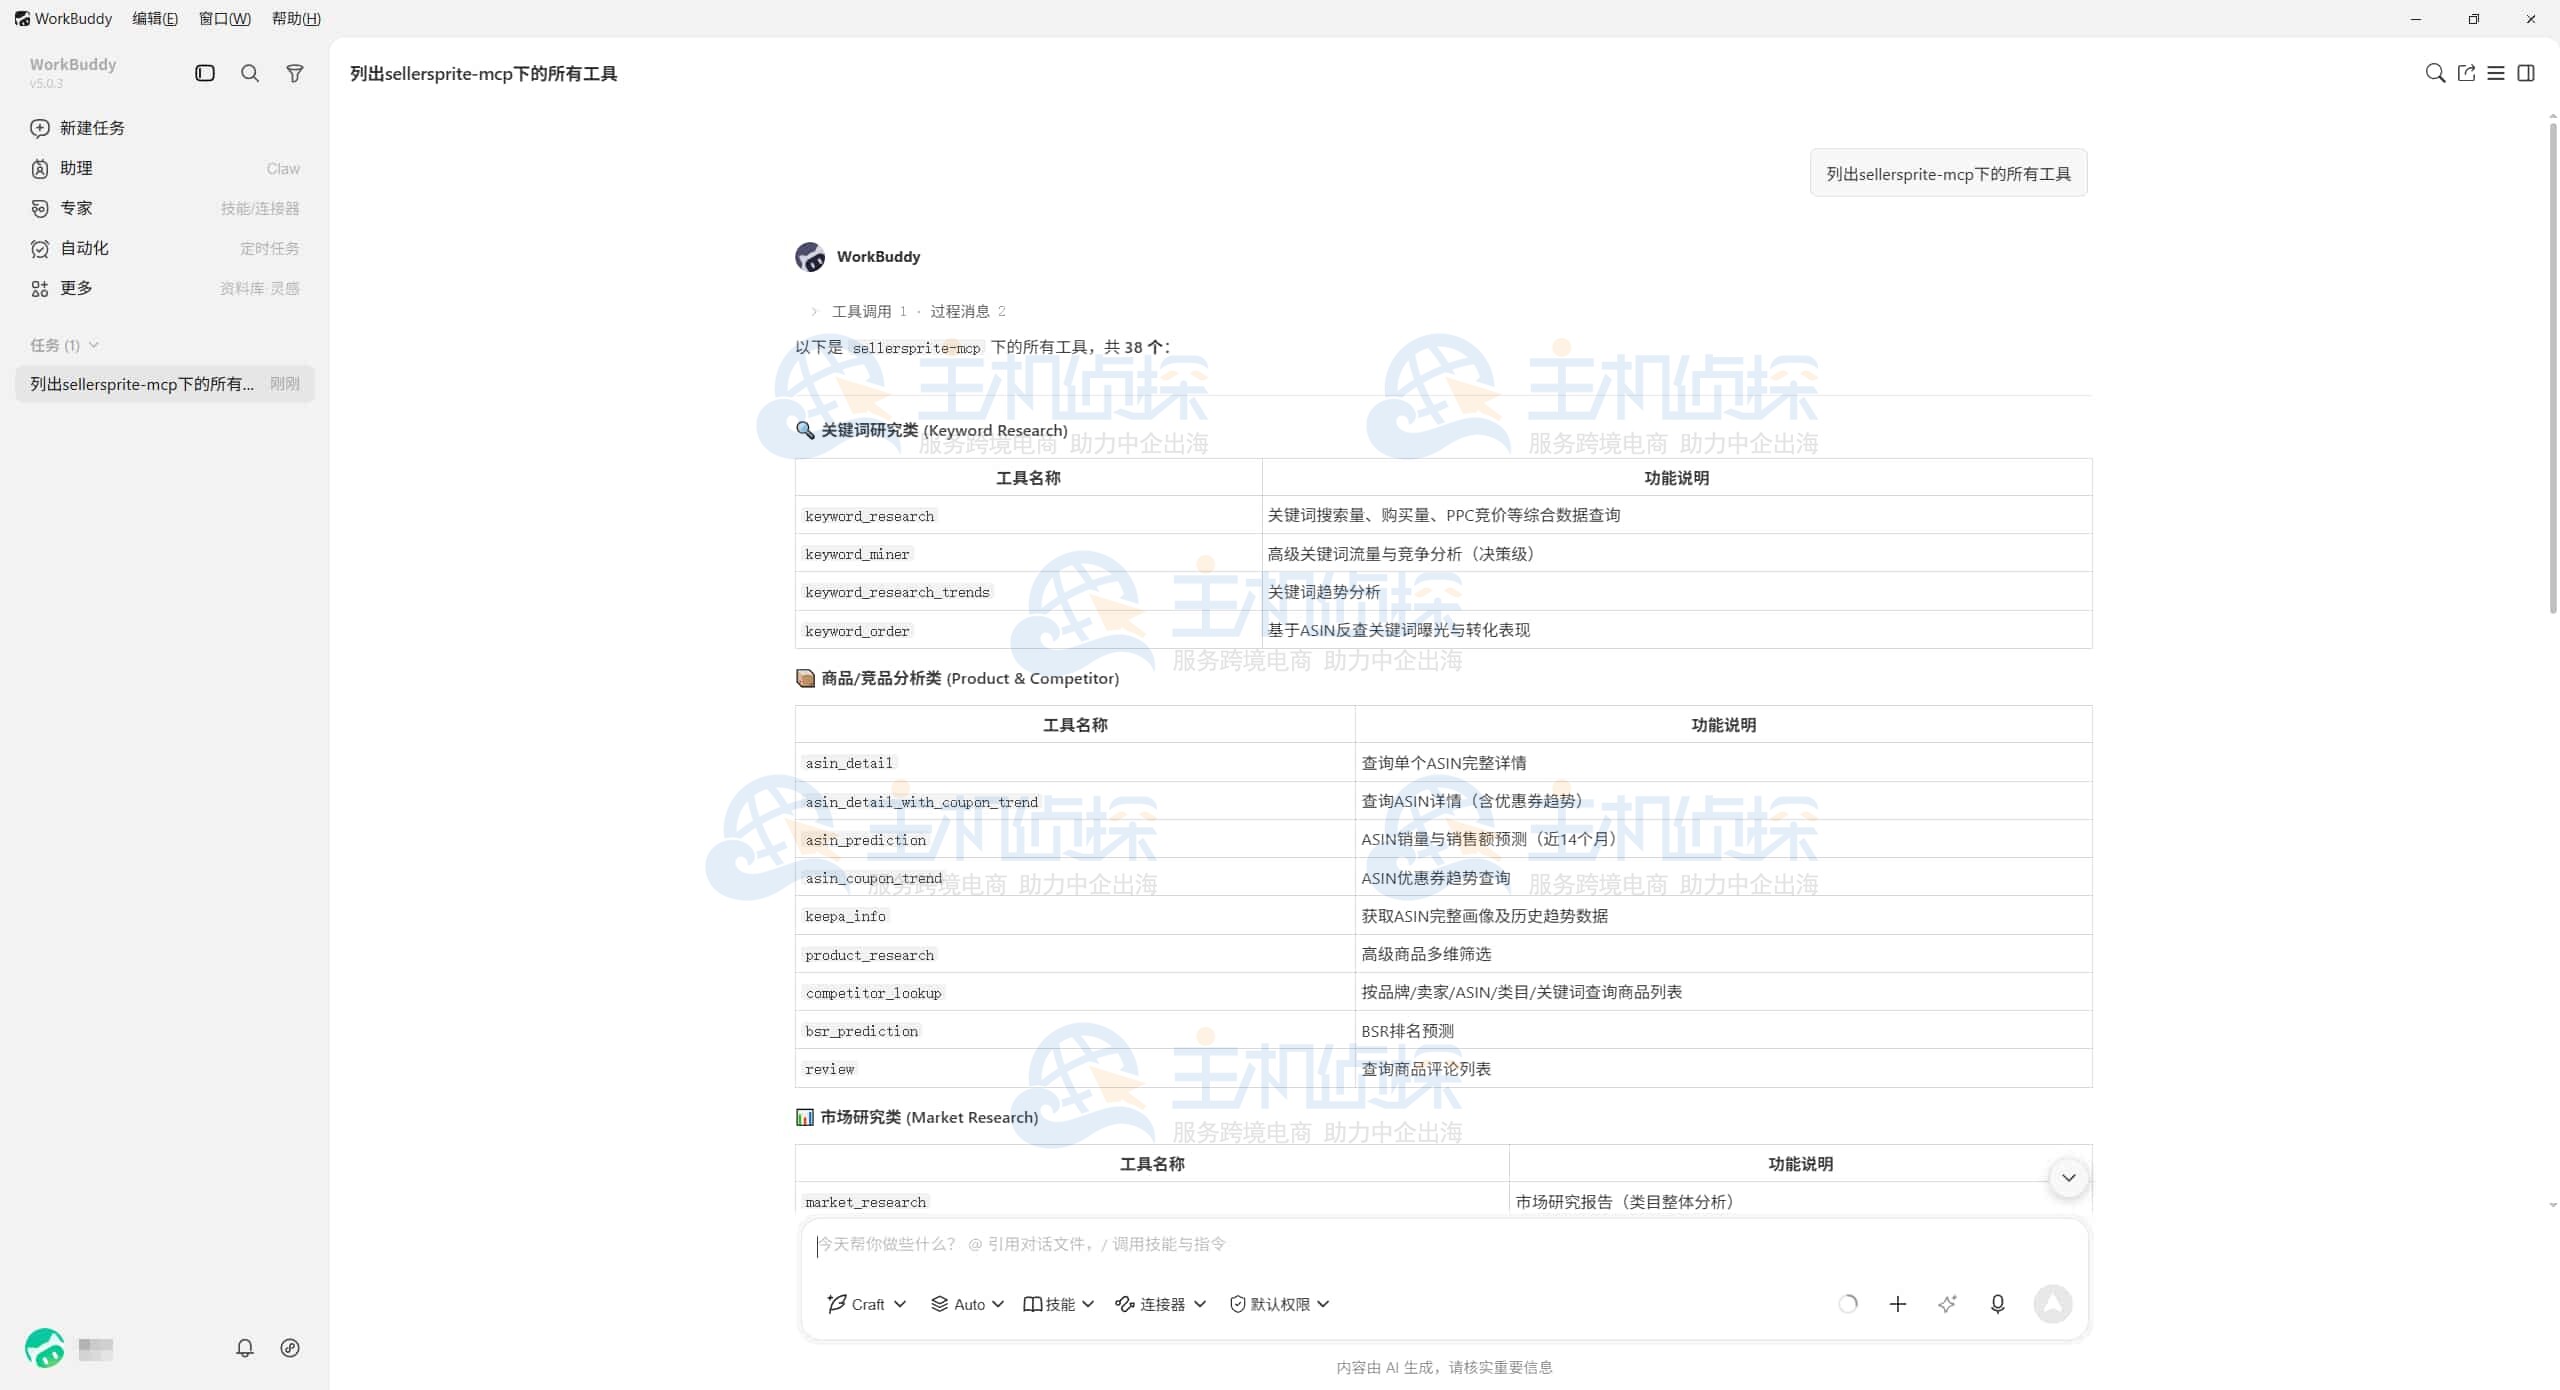Open the notification bell icon
The height and width of the screenshot is (1390, 2560).
pyautogui.click(x=245, y=1348)
